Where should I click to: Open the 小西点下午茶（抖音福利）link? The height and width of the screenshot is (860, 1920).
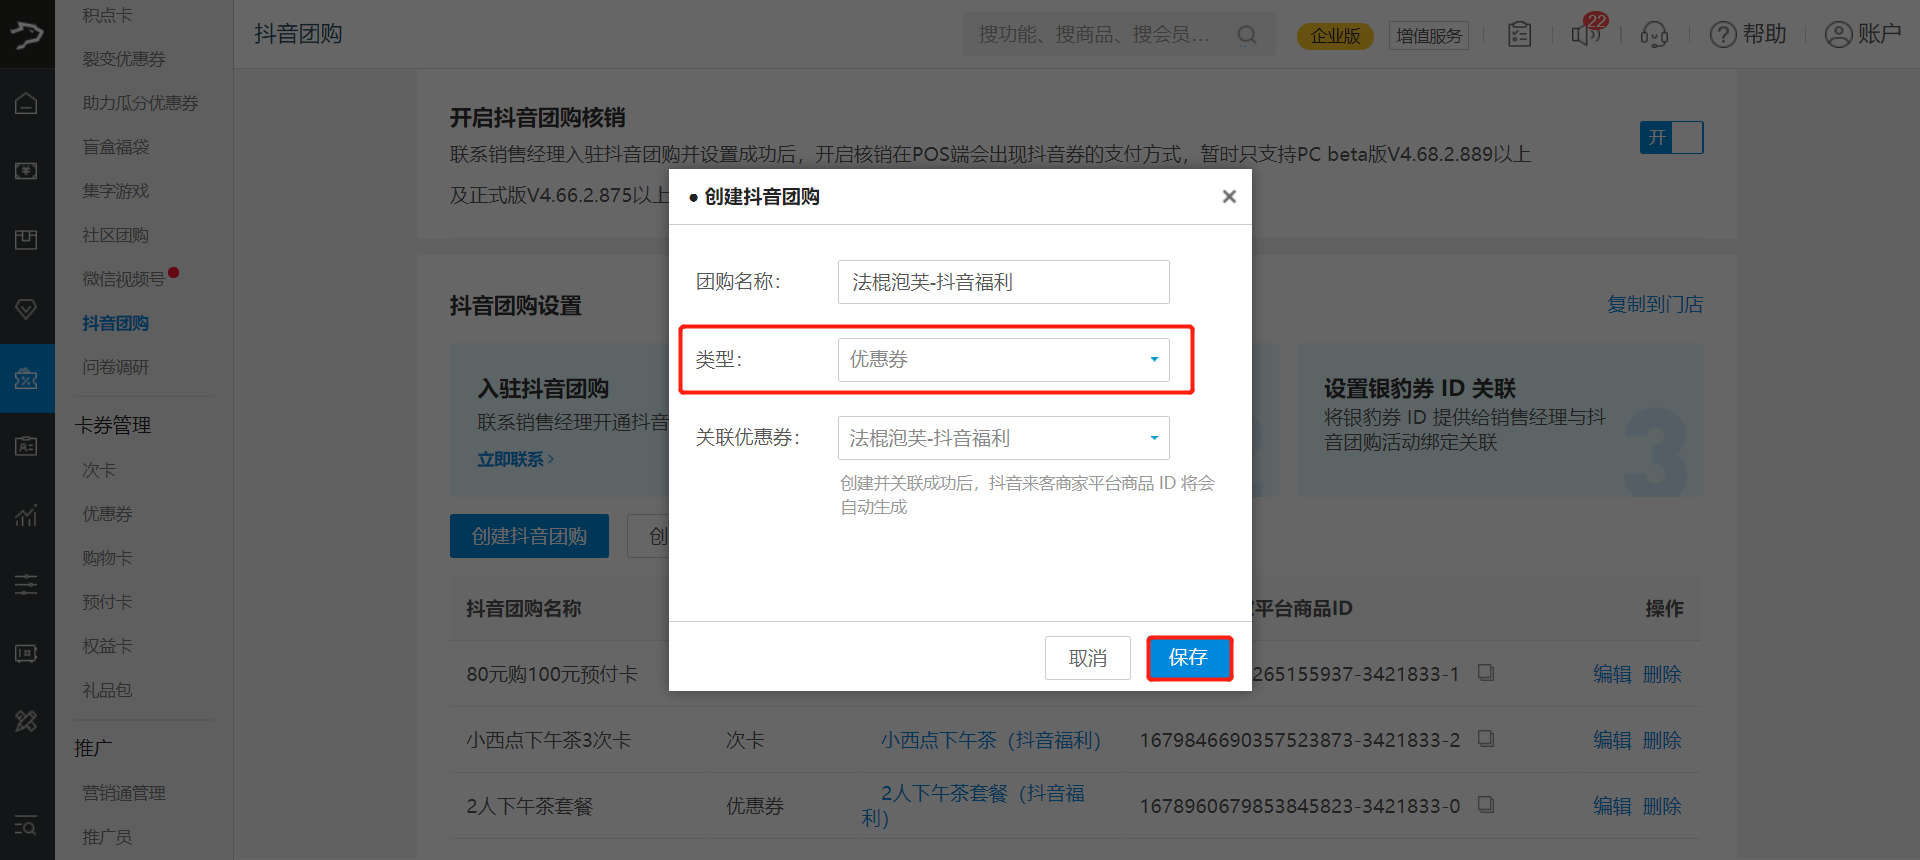click(990, 740)
